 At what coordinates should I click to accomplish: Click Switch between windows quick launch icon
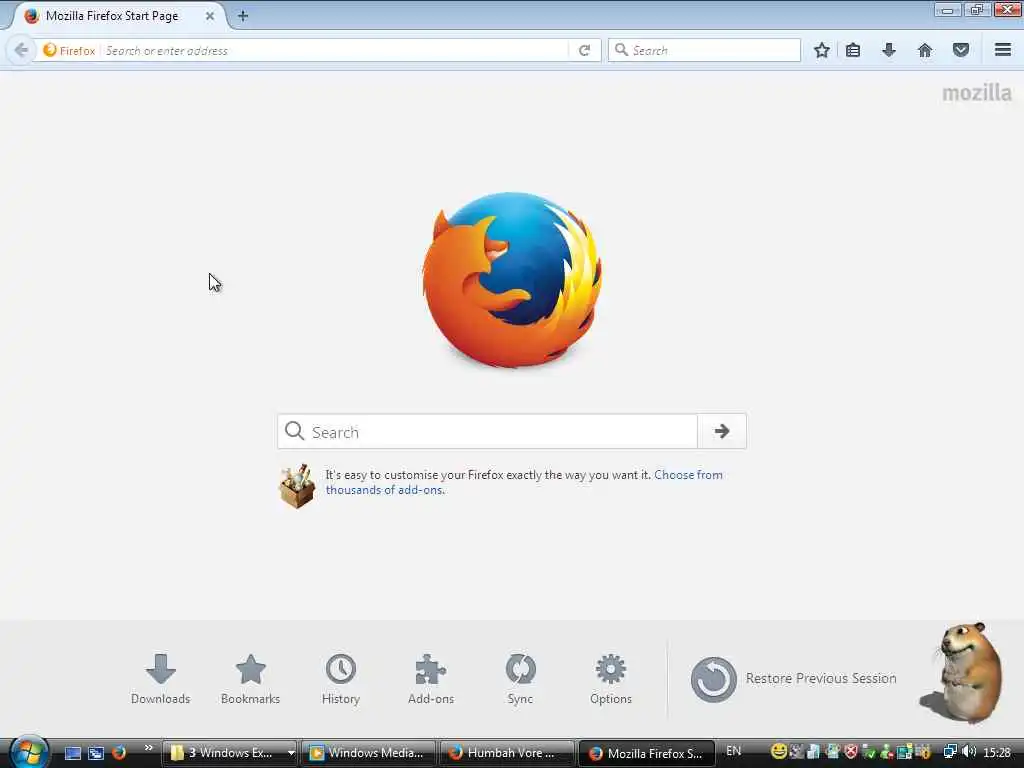pos(96,753)
